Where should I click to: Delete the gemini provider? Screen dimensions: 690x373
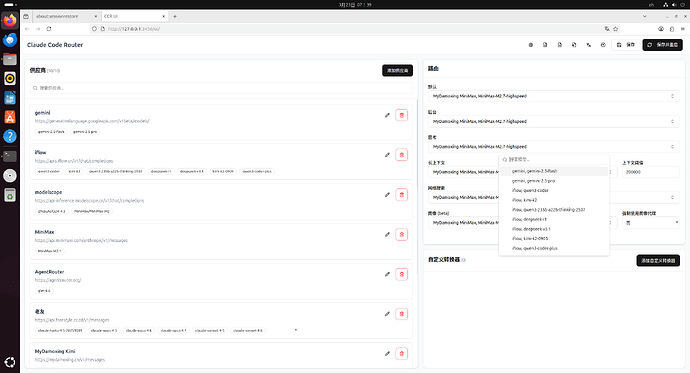(x=401, y=115)
